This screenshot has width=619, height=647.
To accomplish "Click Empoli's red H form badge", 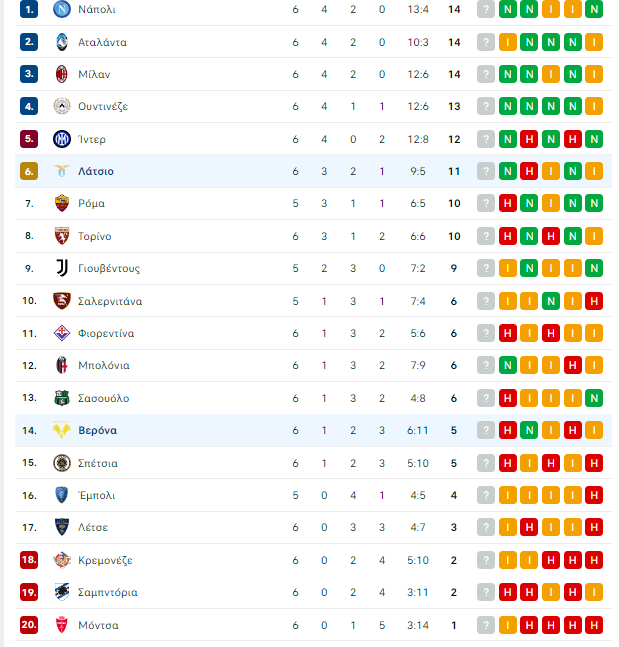I will pos(594,495).
